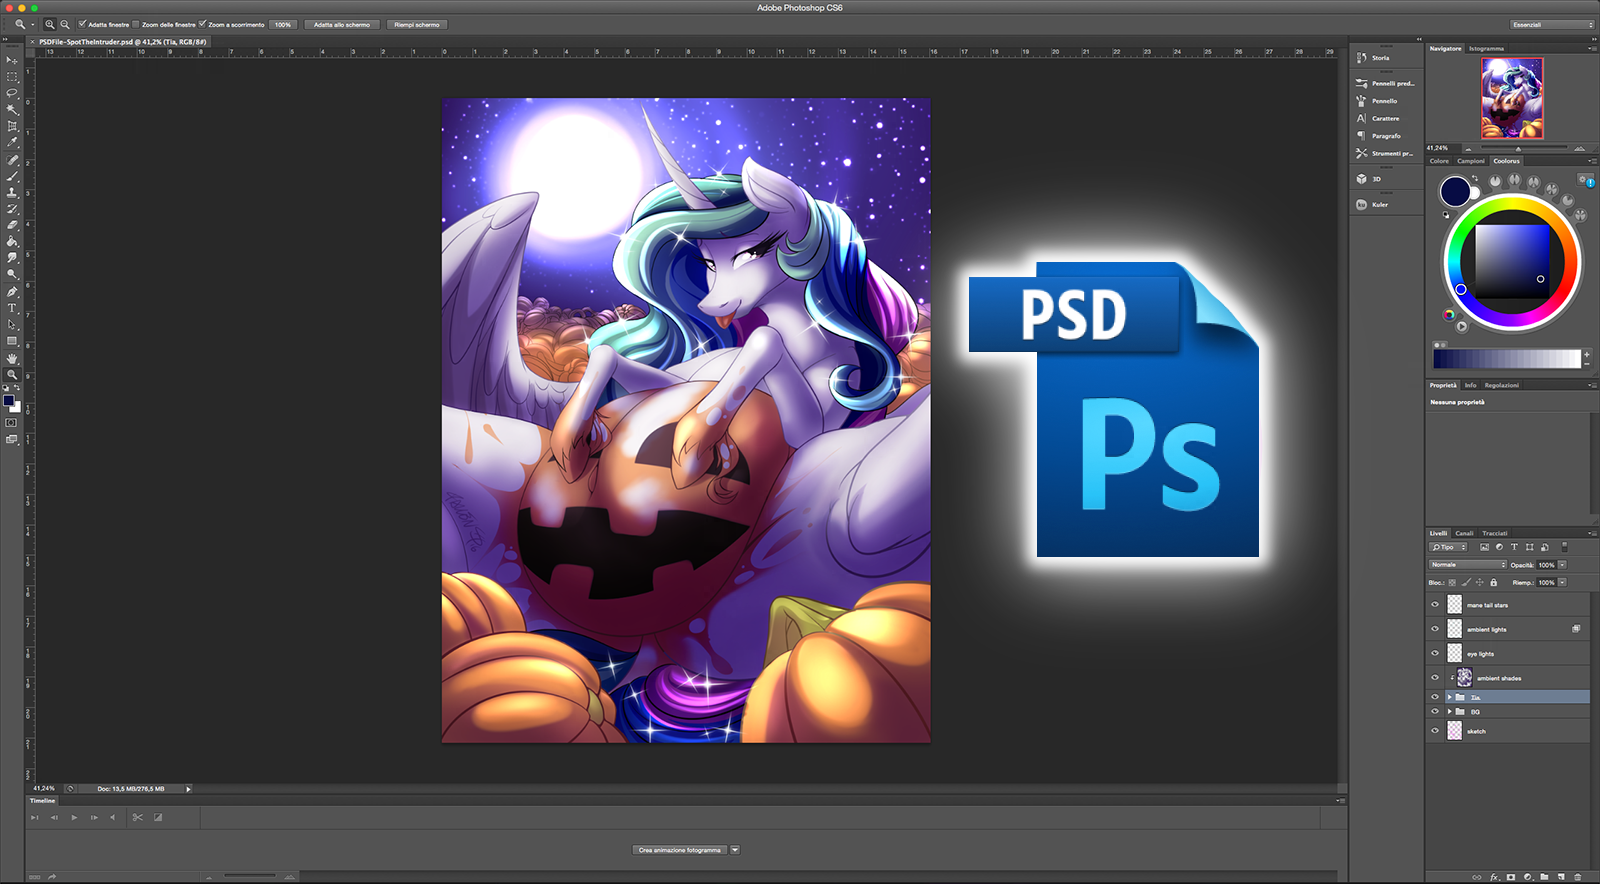
Task: Click the Adatta allo schermo button
Action: 342,24
